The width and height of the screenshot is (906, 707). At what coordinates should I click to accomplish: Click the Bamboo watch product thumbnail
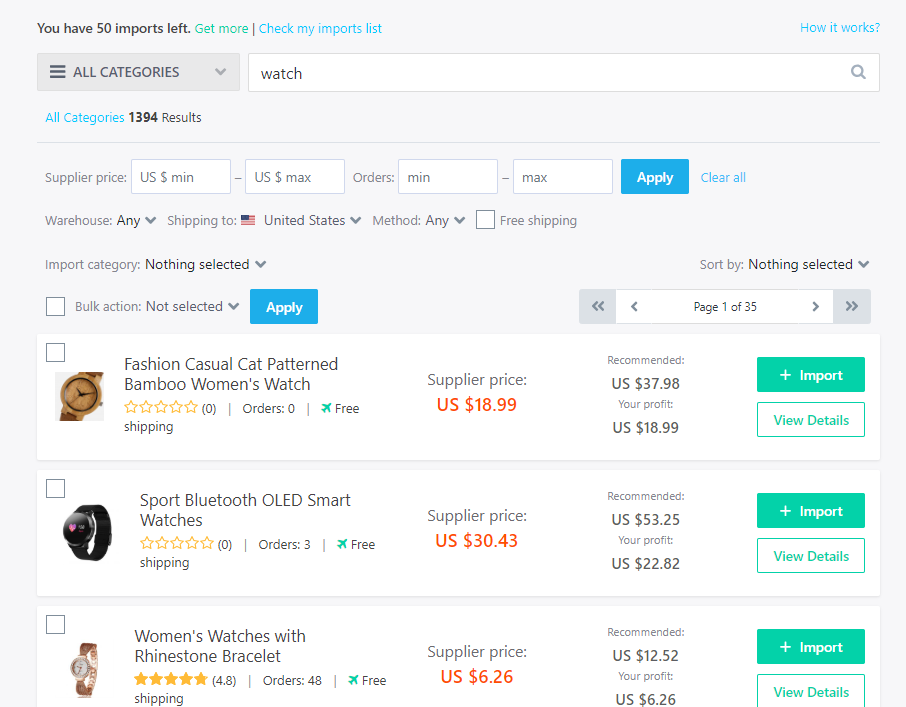80,396
